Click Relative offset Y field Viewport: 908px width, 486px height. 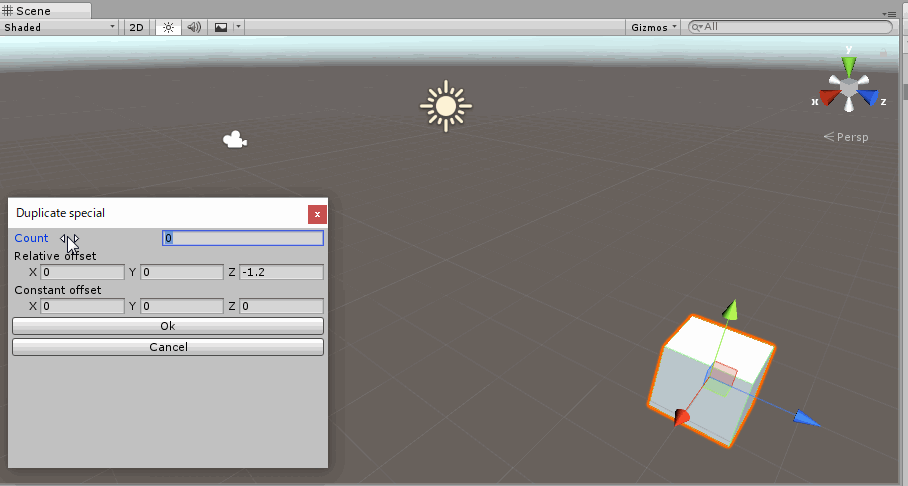pos(182,272)
